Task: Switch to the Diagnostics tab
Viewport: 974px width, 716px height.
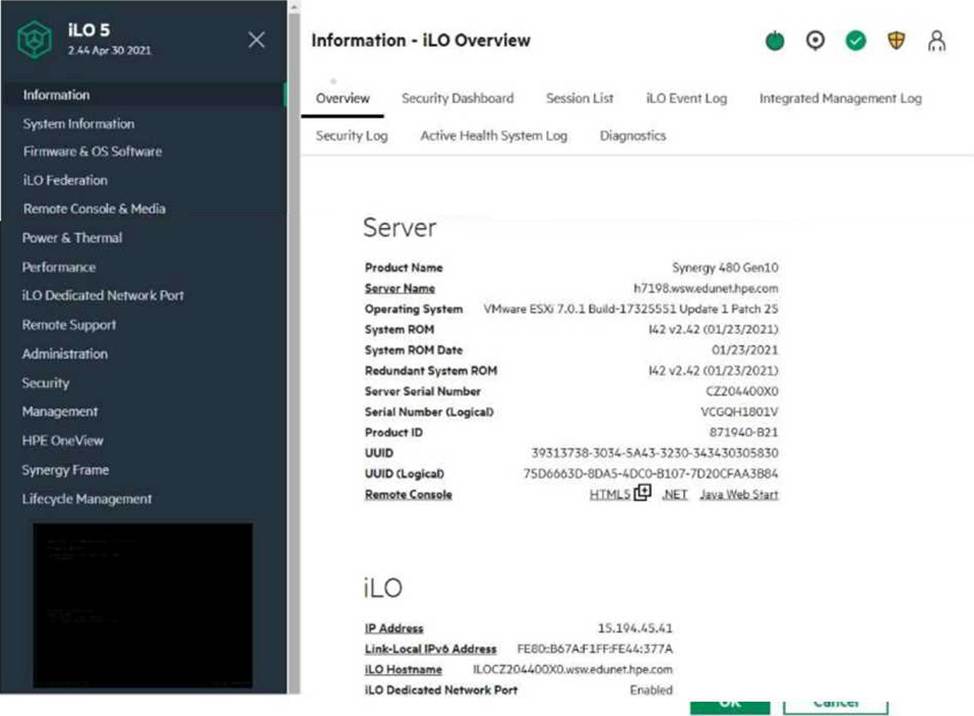Action: coord(633,135)
